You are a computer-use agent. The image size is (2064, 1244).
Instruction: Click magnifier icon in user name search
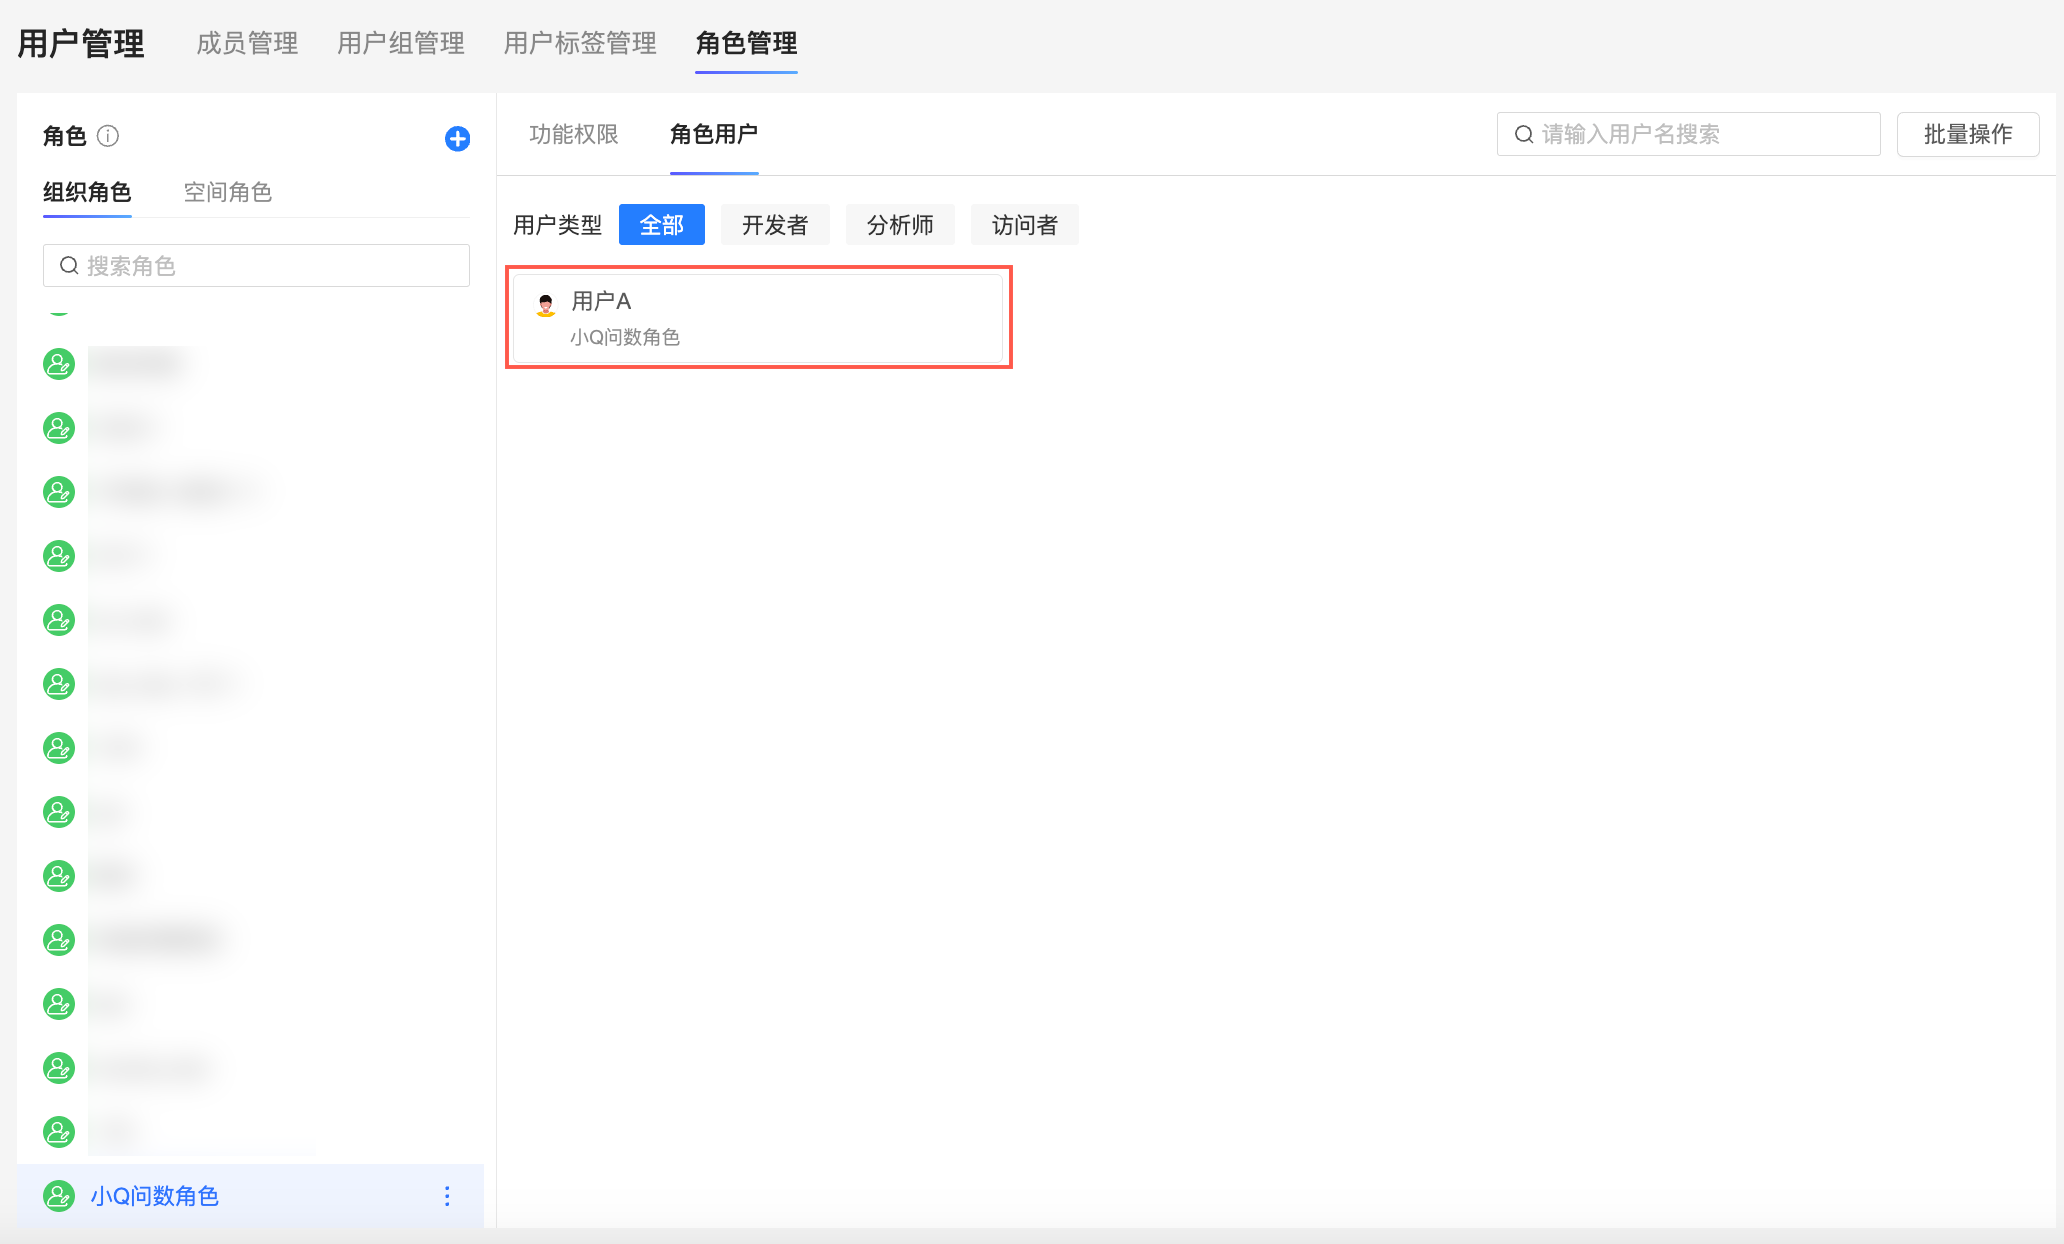coord(1524,134)
